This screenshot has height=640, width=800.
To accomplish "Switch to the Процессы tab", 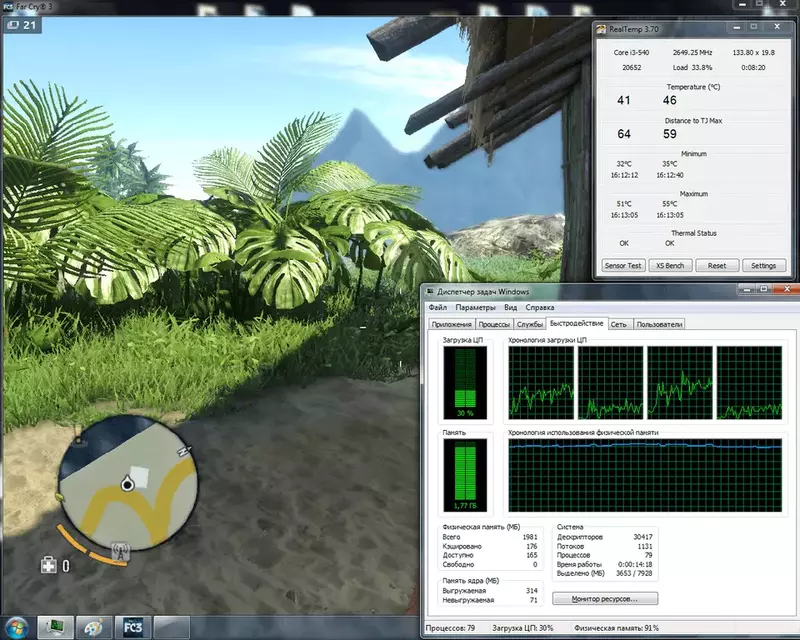I will pyautogui.click(x=494, y=324).
